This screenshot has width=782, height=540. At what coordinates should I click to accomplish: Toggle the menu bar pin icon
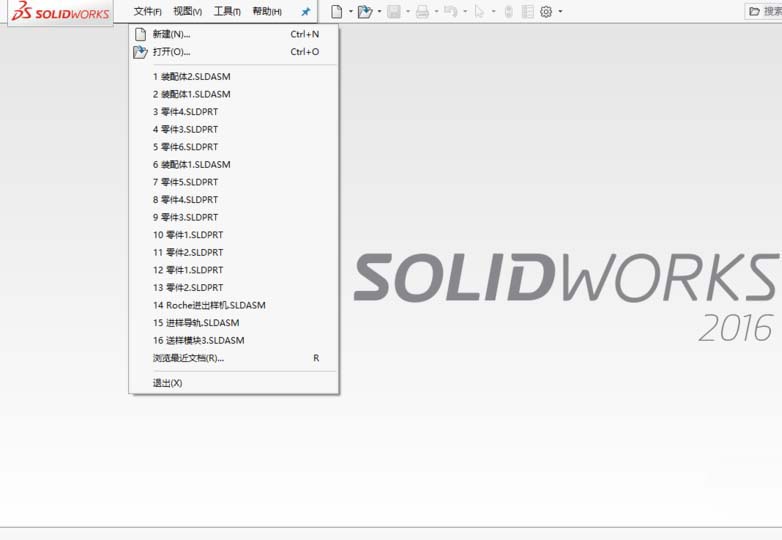pyautogui.click(x=305, y=12)
